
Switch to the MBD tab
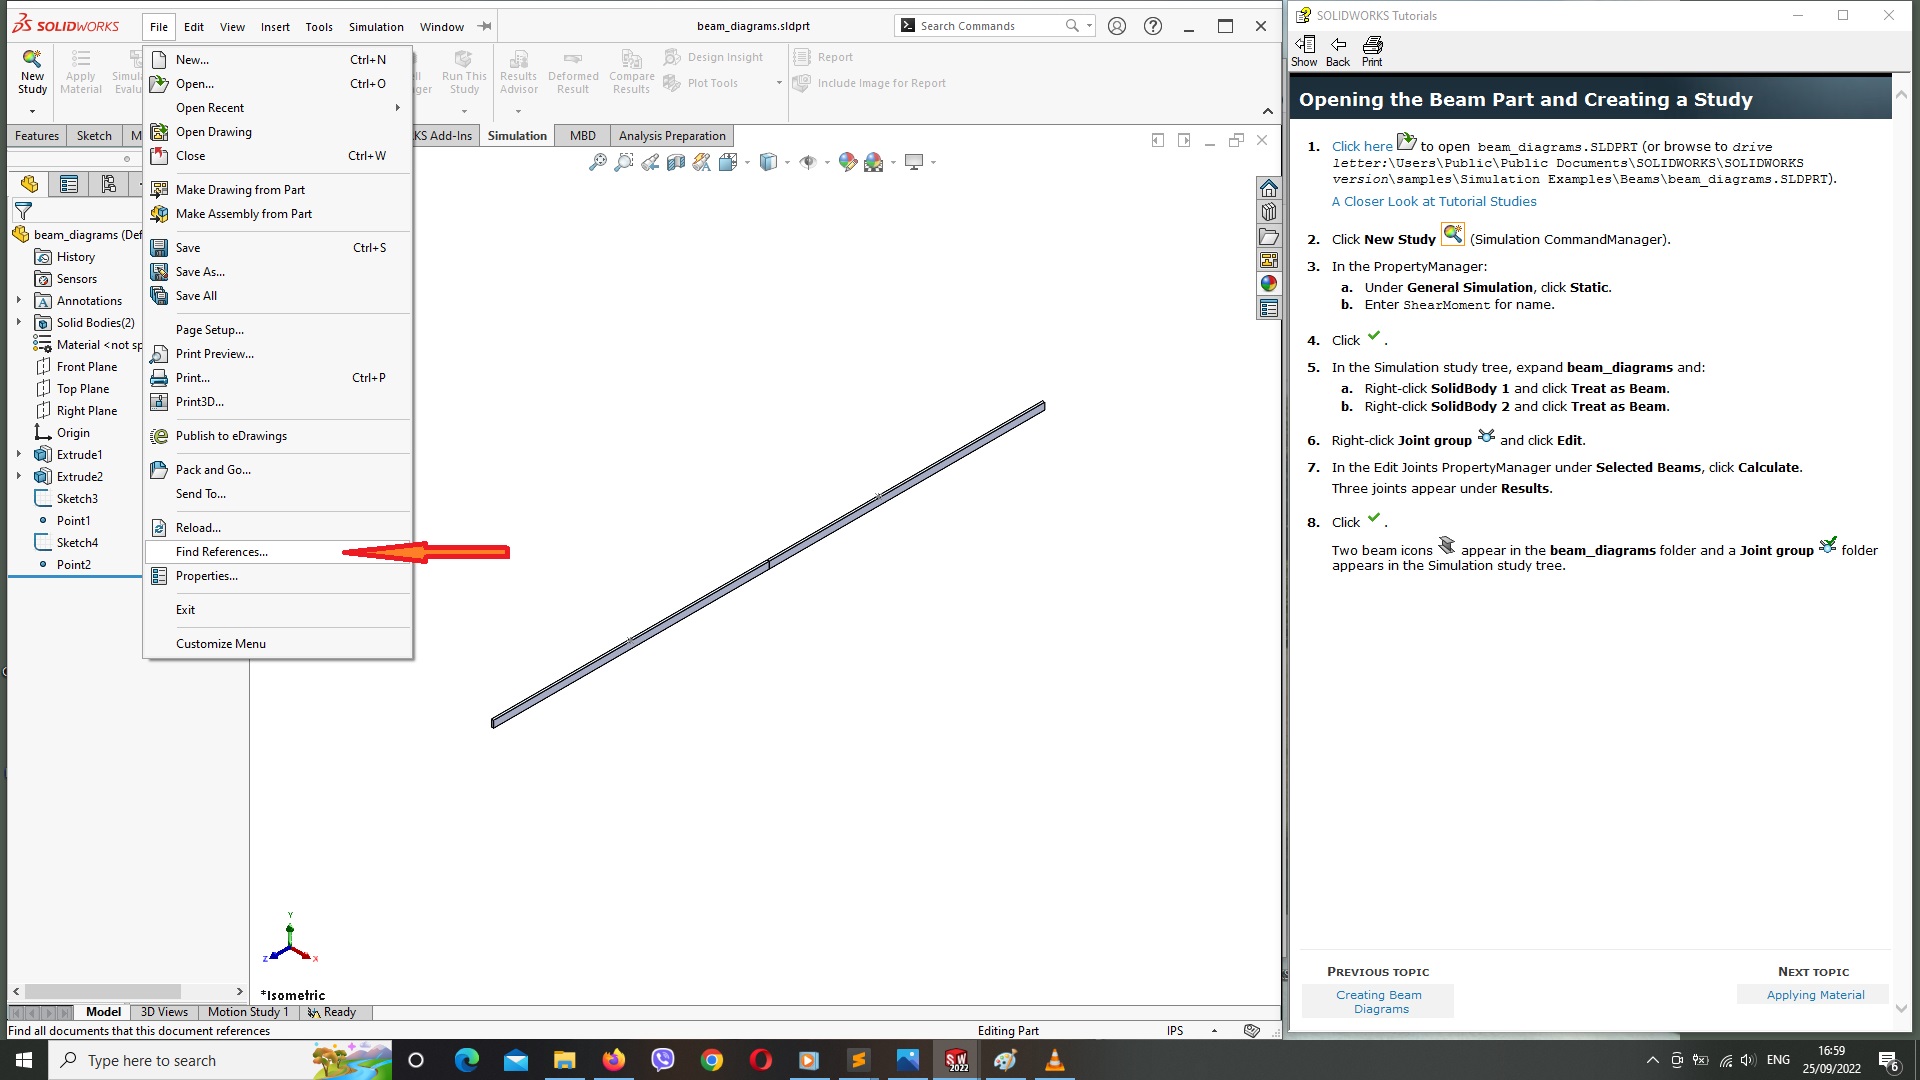pos(583,136)
